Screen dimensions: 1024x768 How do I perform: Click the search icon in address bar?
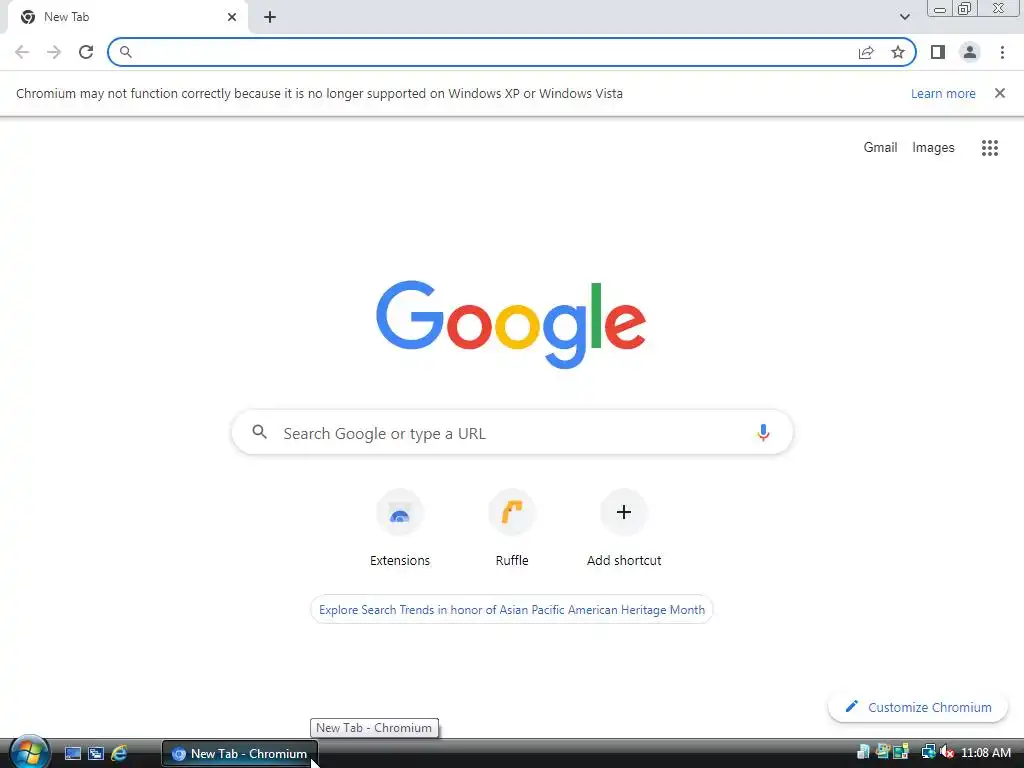tap(125, 52)
